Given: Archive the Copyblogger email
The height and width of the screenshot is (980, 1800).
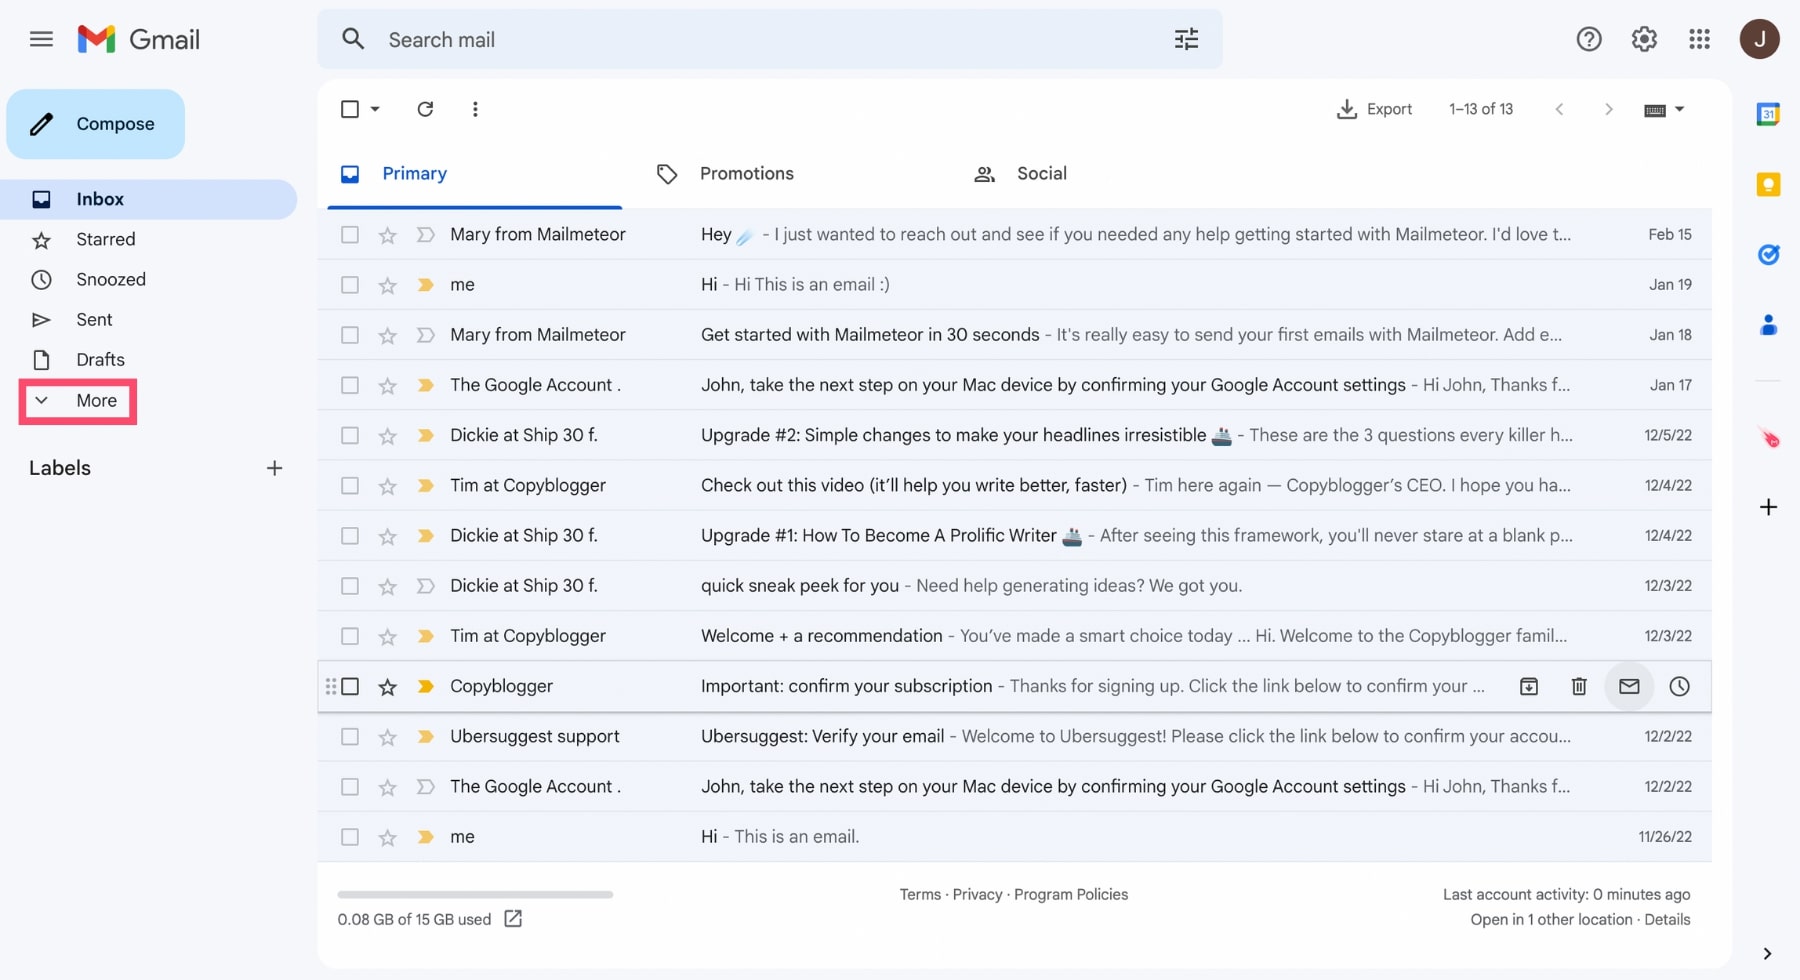Looking at the screenshot, I should [x=1529, y=686].
